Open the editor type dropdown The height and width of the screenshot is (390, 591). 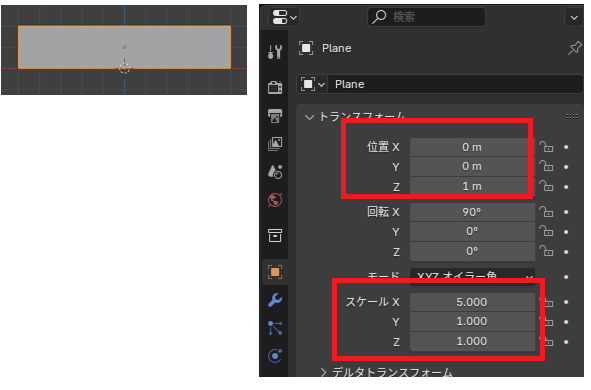tap(284, 17)
